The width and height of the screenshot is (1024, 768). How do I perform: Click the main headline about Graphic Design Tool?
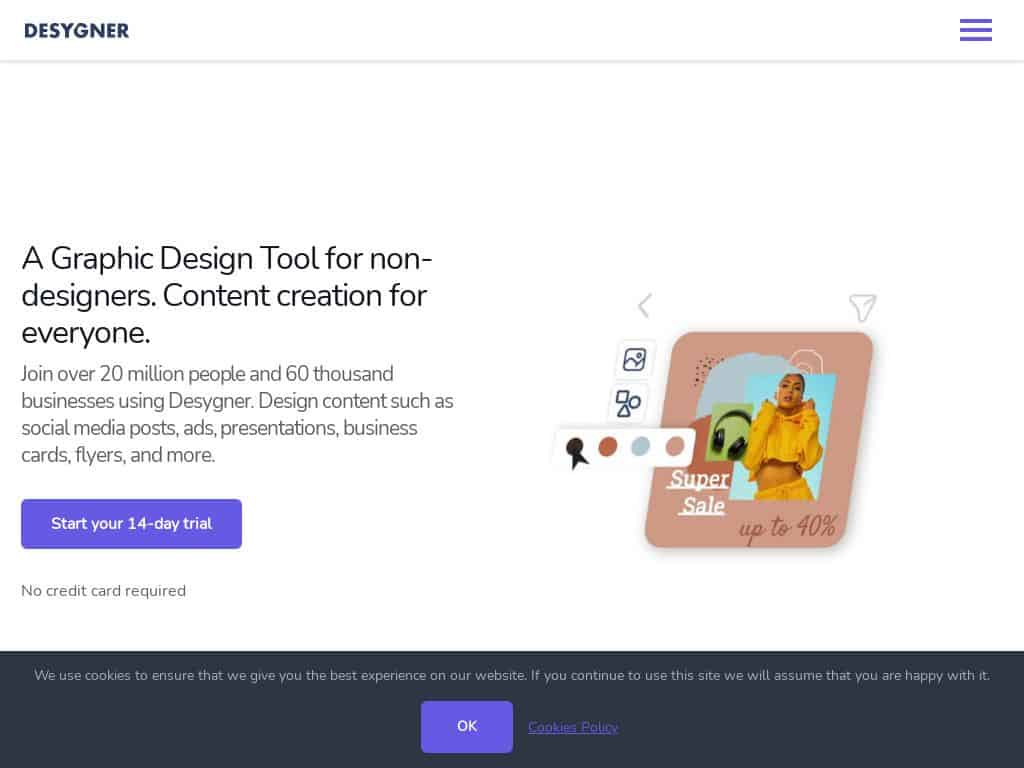pos(227,295)
